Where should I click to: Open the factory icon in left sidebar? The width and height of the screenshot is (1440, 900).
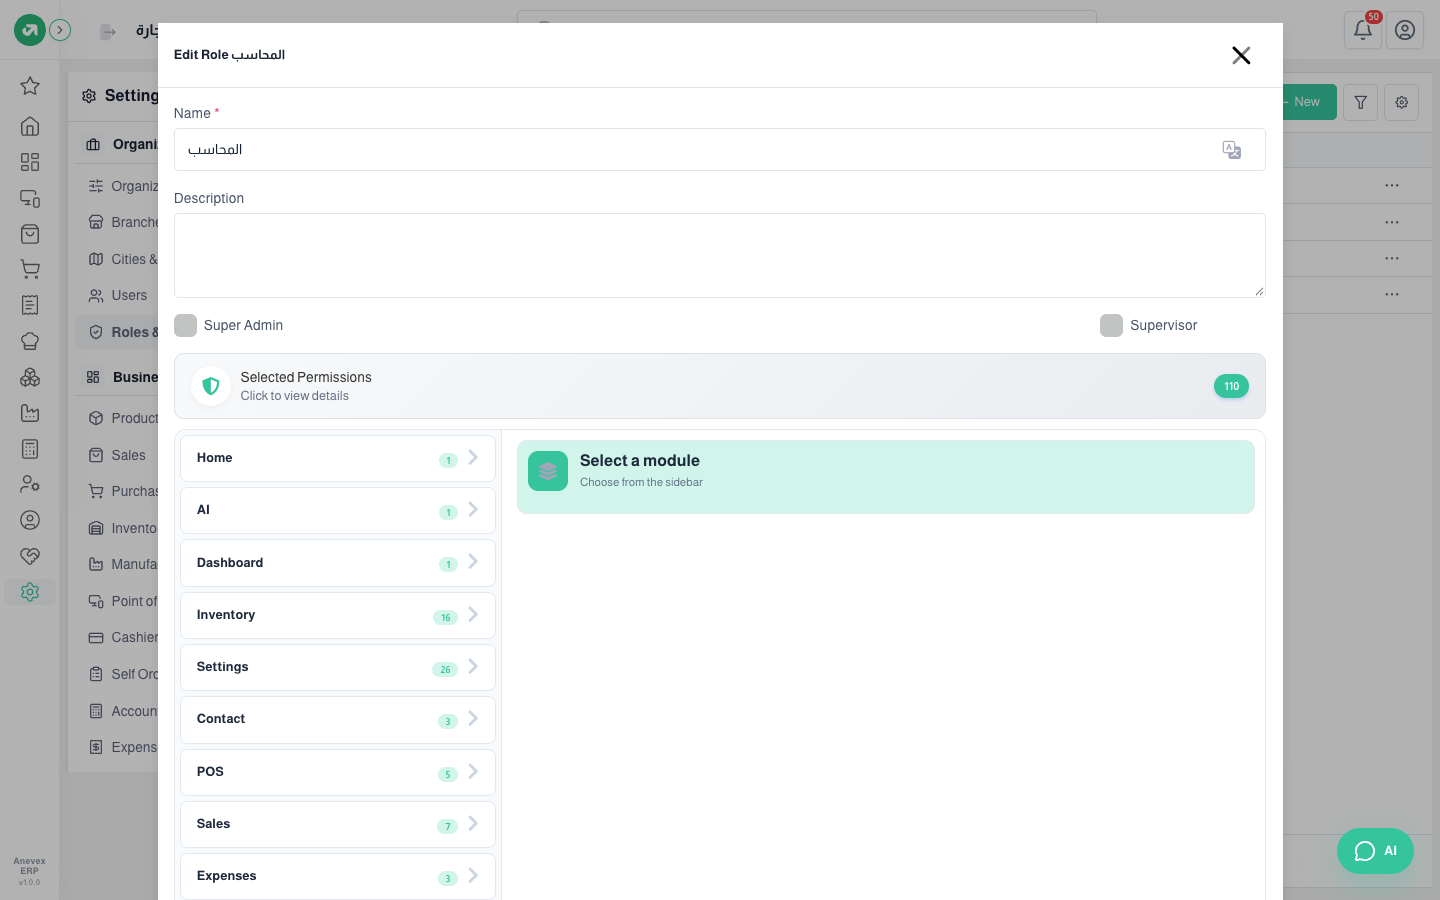click(30, 413)
